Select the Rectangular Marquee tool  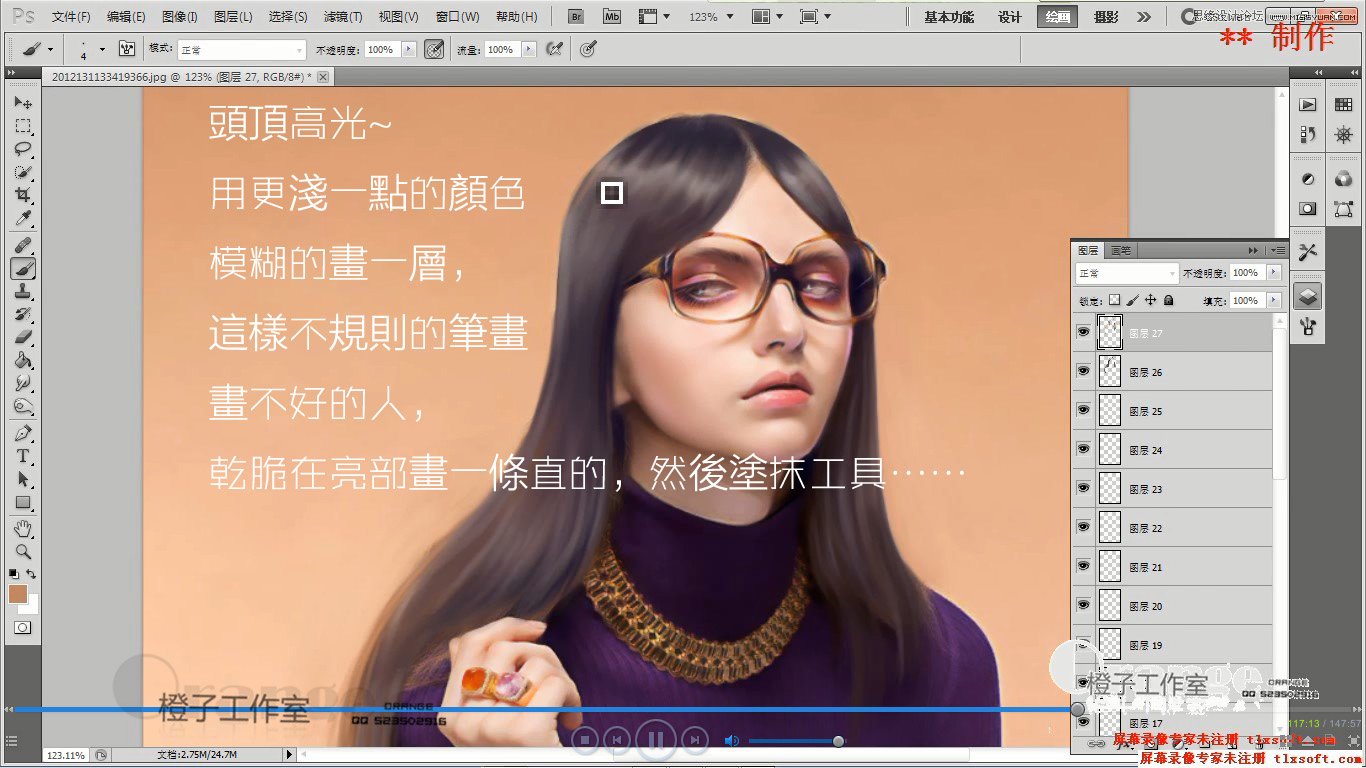[23, 126]
